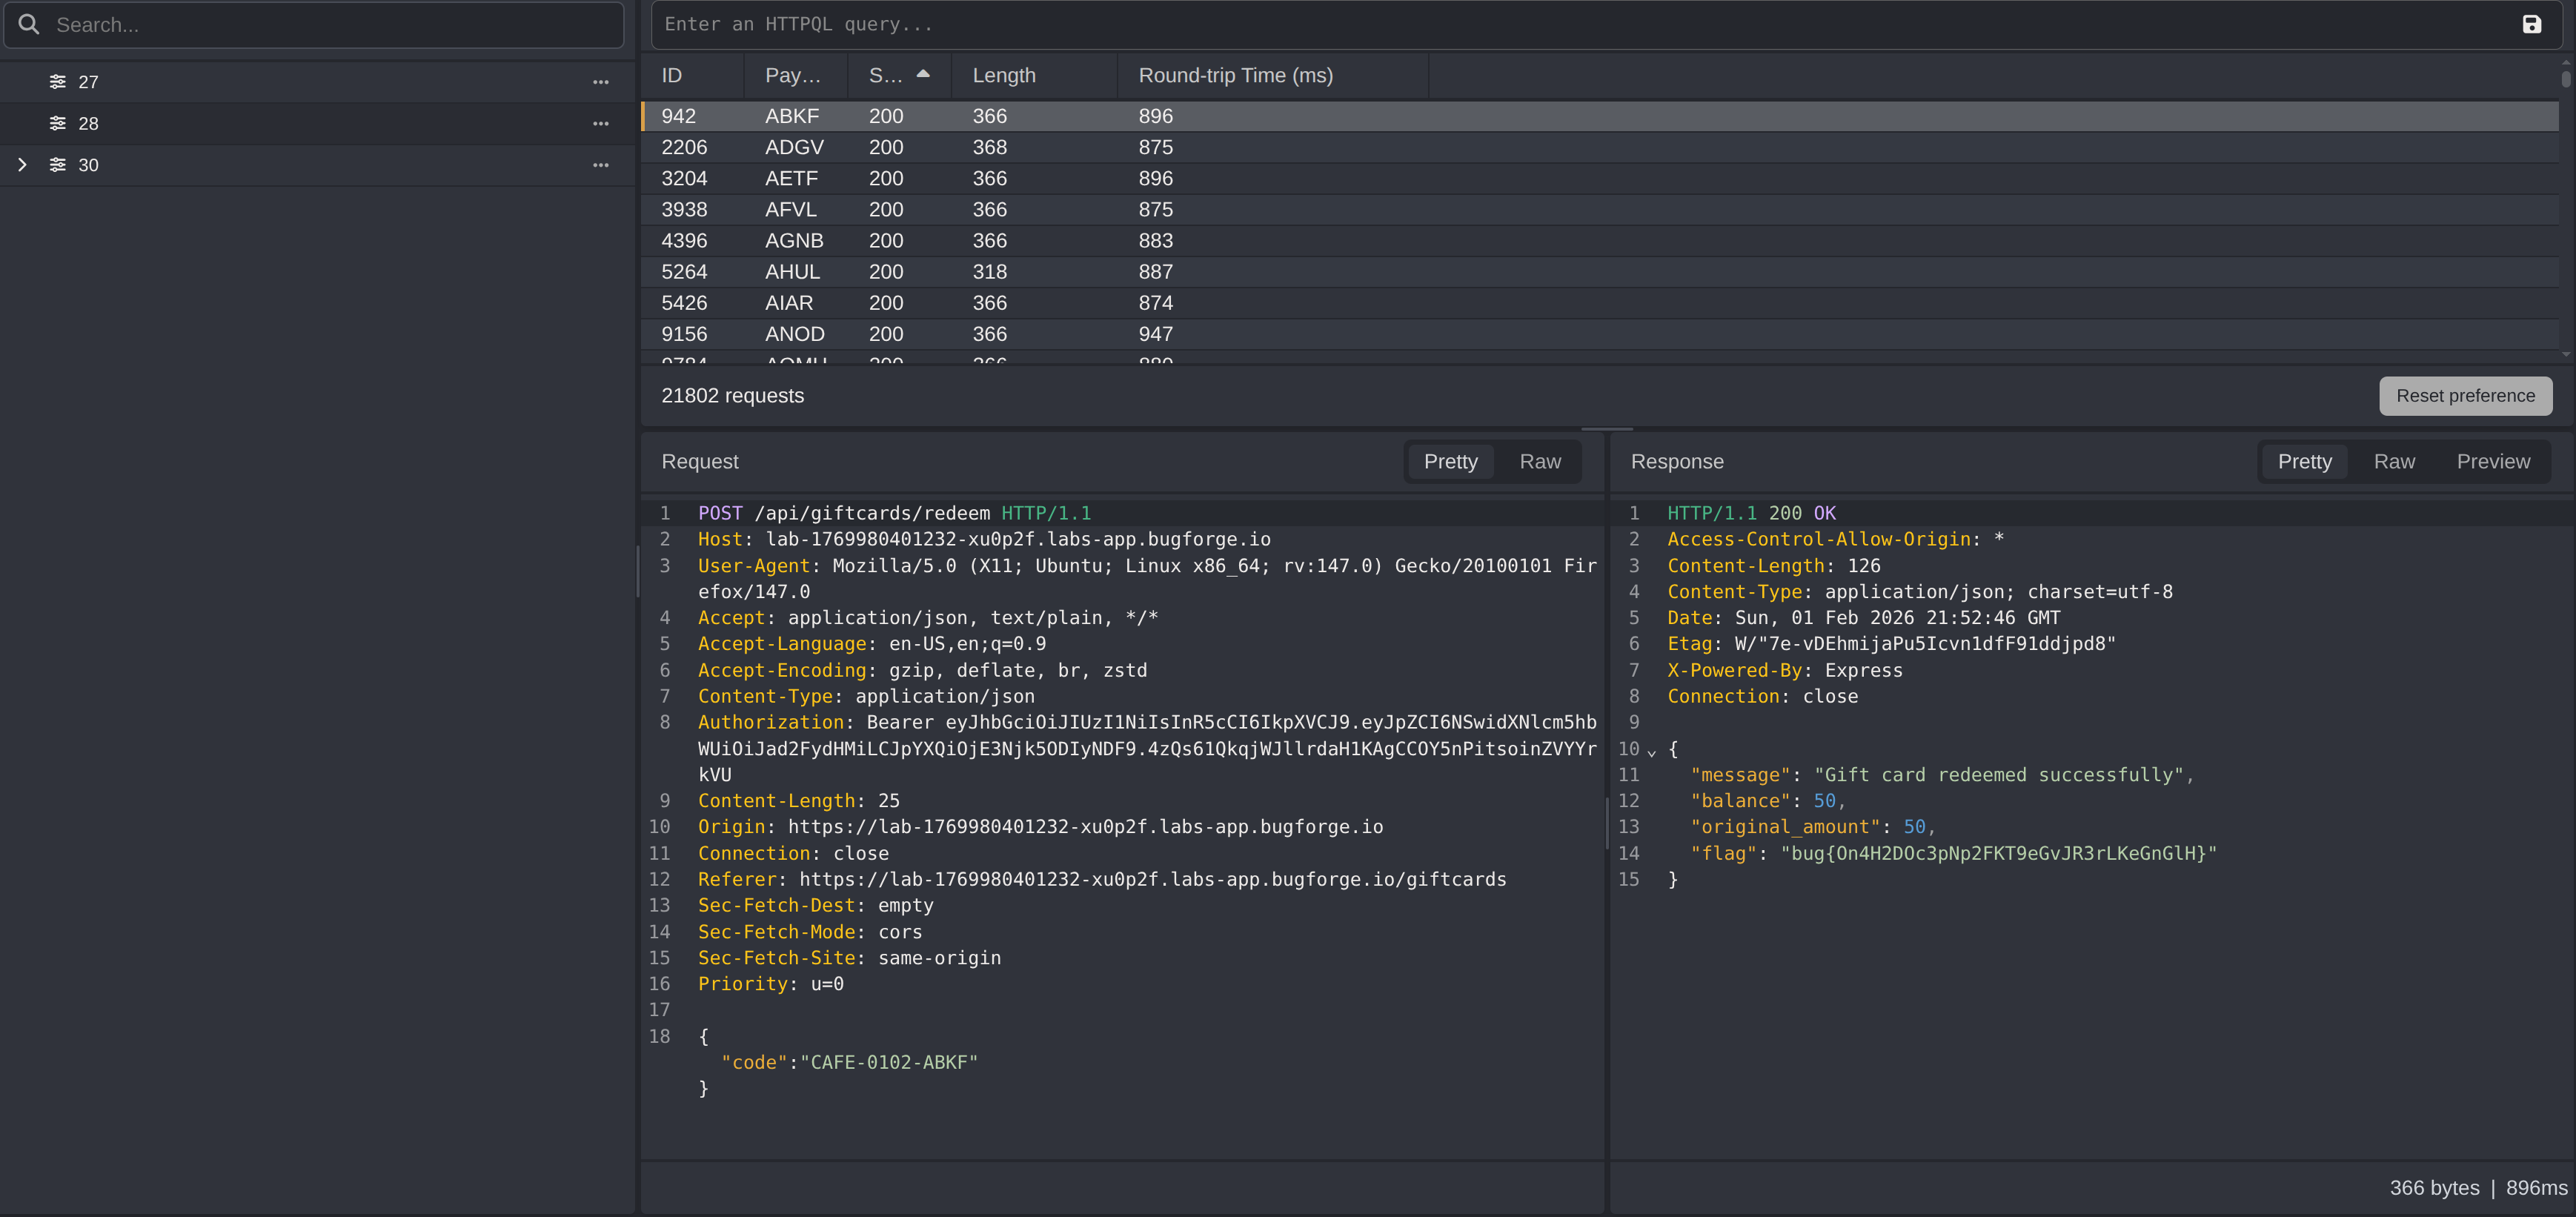Sort by Round-trip Time column header
The width and height of the screenshot is (2576, 1217).
[x=1235, y=76]
